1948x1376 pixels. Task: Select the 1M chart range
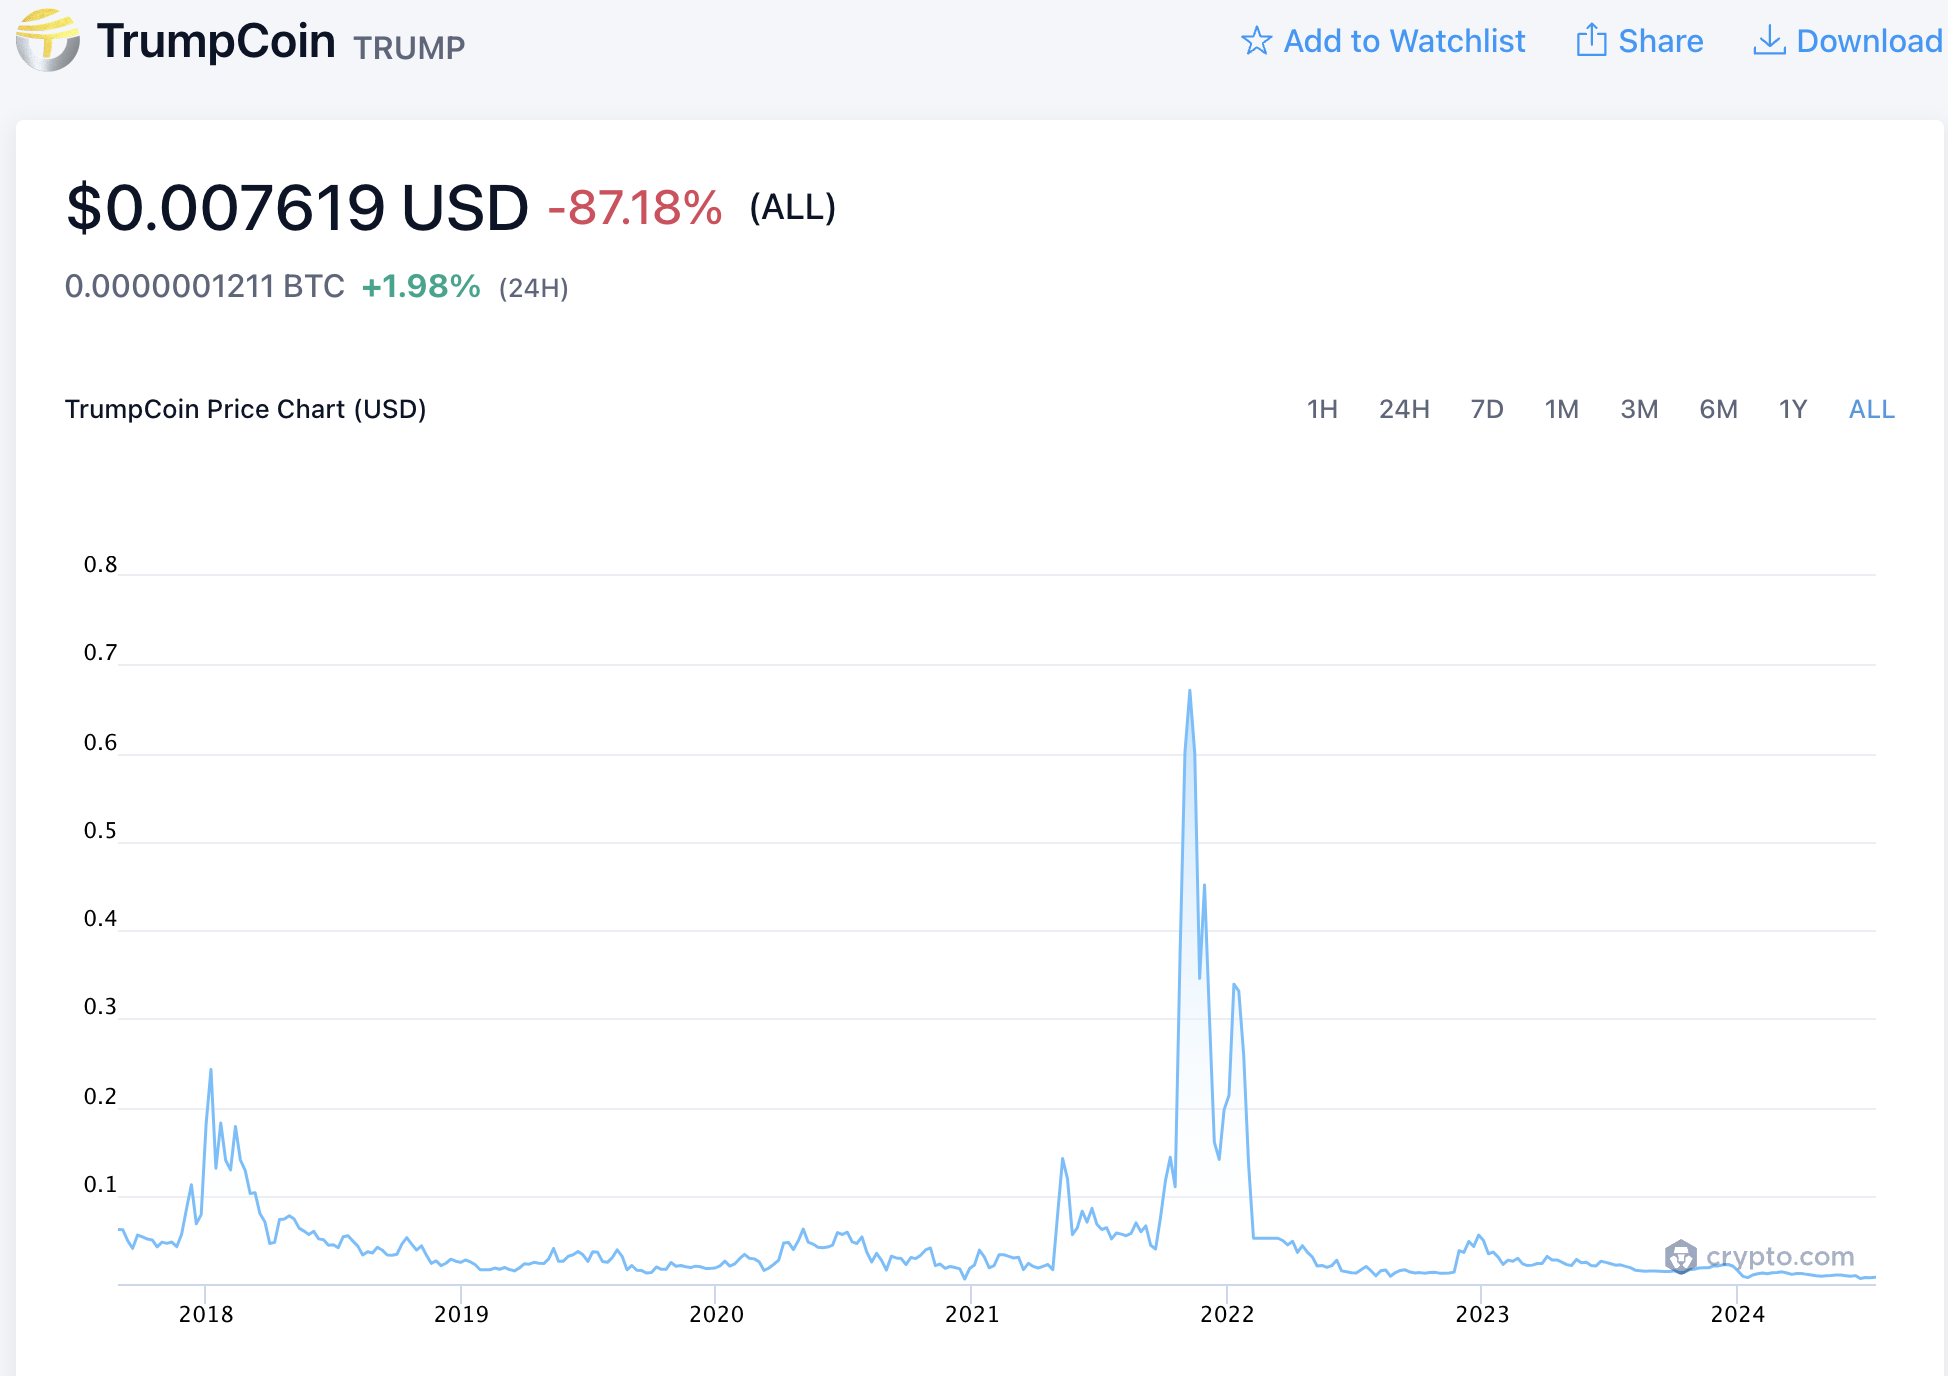pos(1561,409)
